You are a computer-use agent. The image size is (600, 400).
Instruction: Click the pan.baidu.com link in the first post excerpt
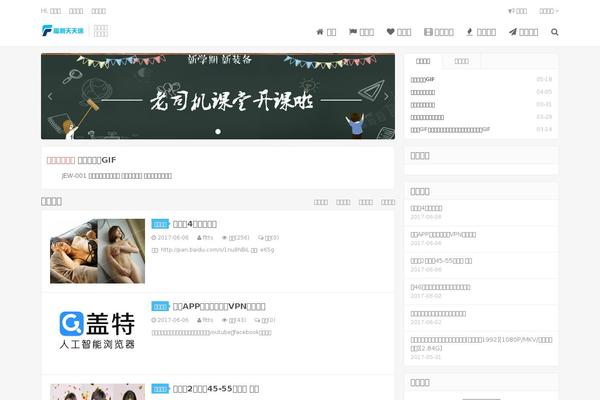point(205,250)
